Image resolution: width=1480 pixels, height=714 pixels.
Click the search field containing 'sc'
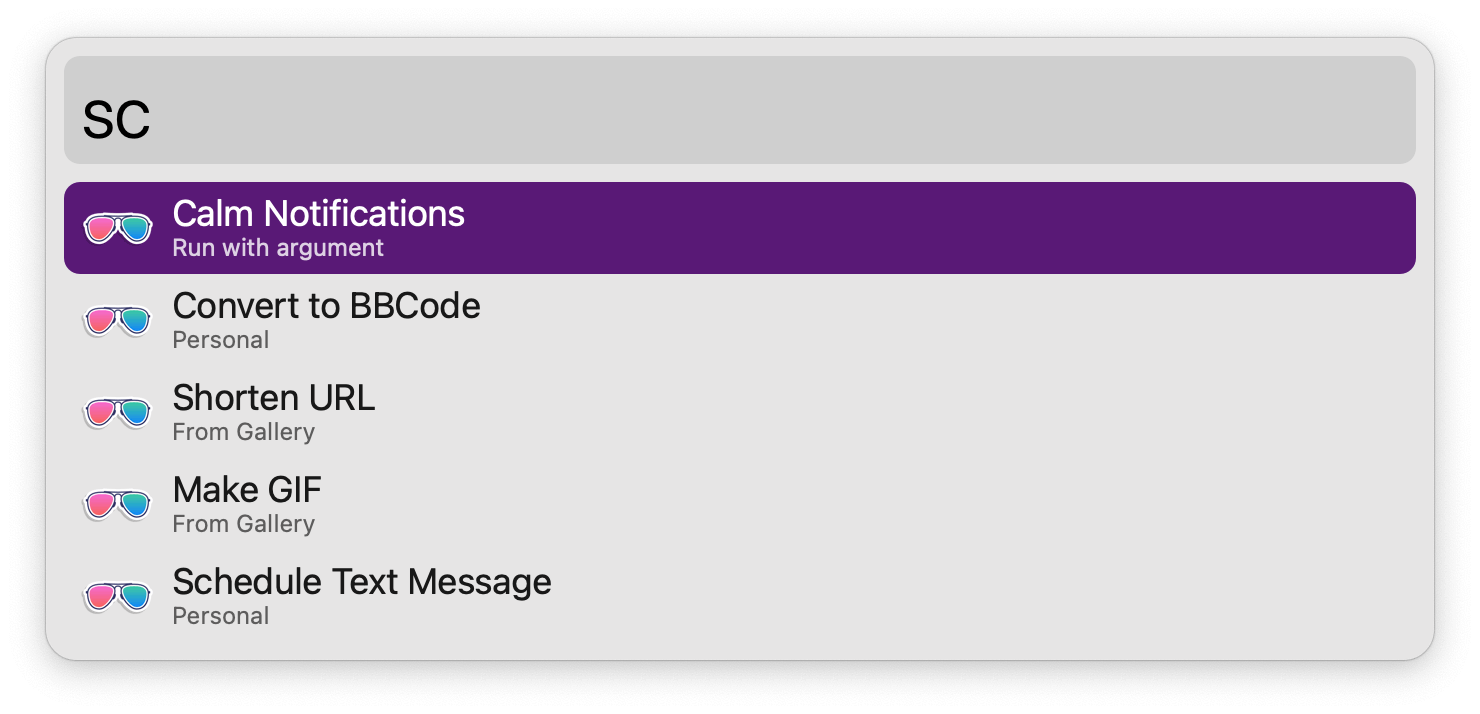tap(740, 110)
